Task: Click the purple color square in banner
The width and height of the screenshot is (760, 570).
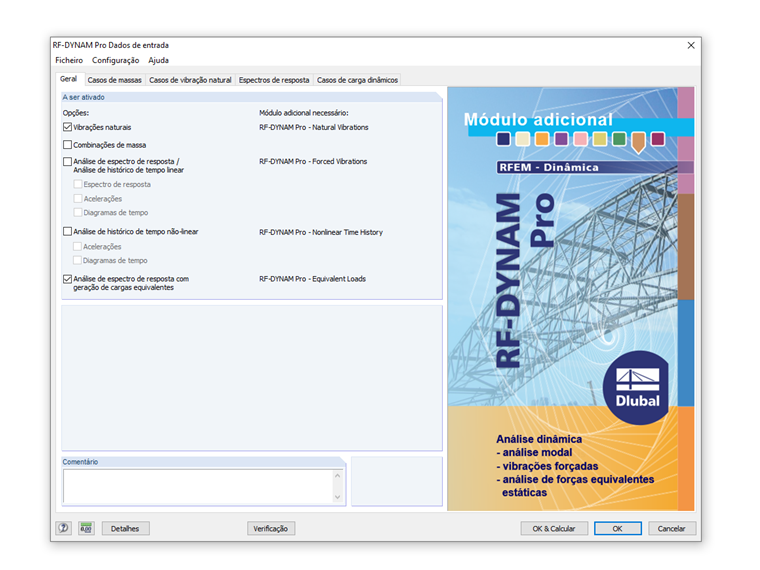Action: tap(561, 139)
